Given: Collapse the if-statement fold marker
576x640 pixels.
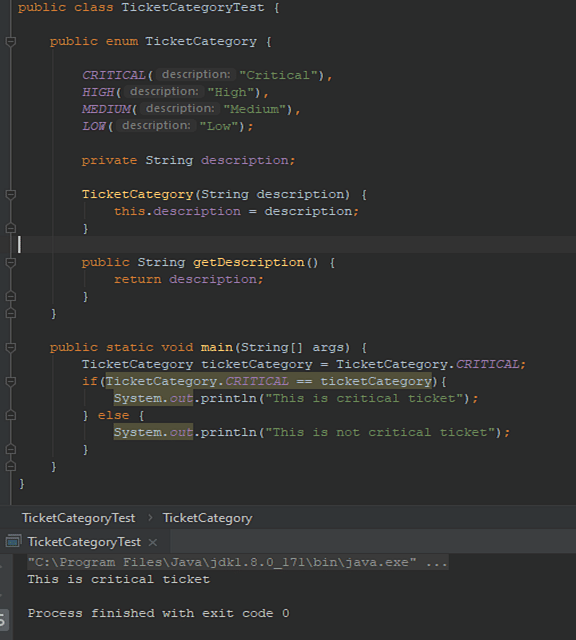Looking at the screenshot, I should coord(11,381).
